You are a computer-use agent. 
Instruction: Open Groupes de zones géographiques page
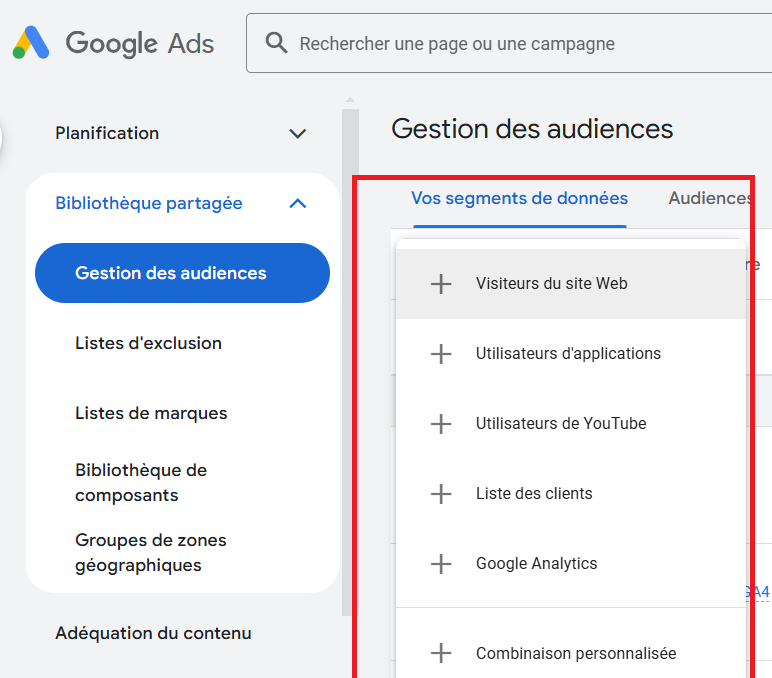tap(151, 552)
